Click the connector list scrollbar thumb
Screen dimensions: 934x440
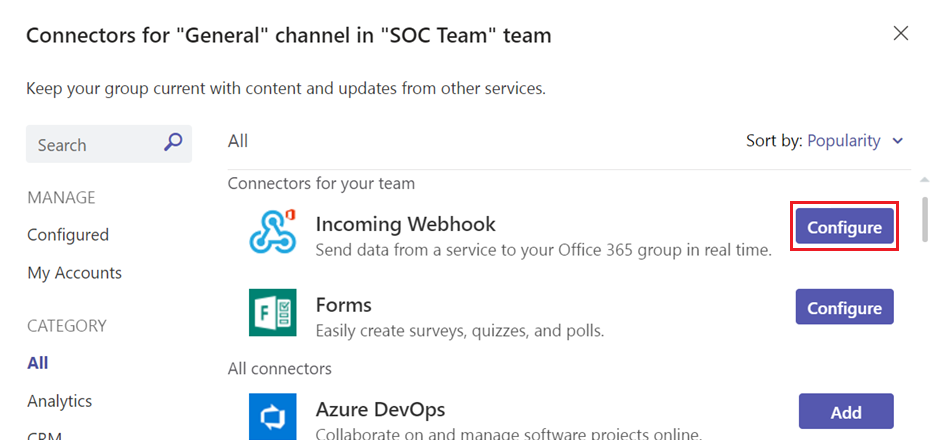(925, 219)
